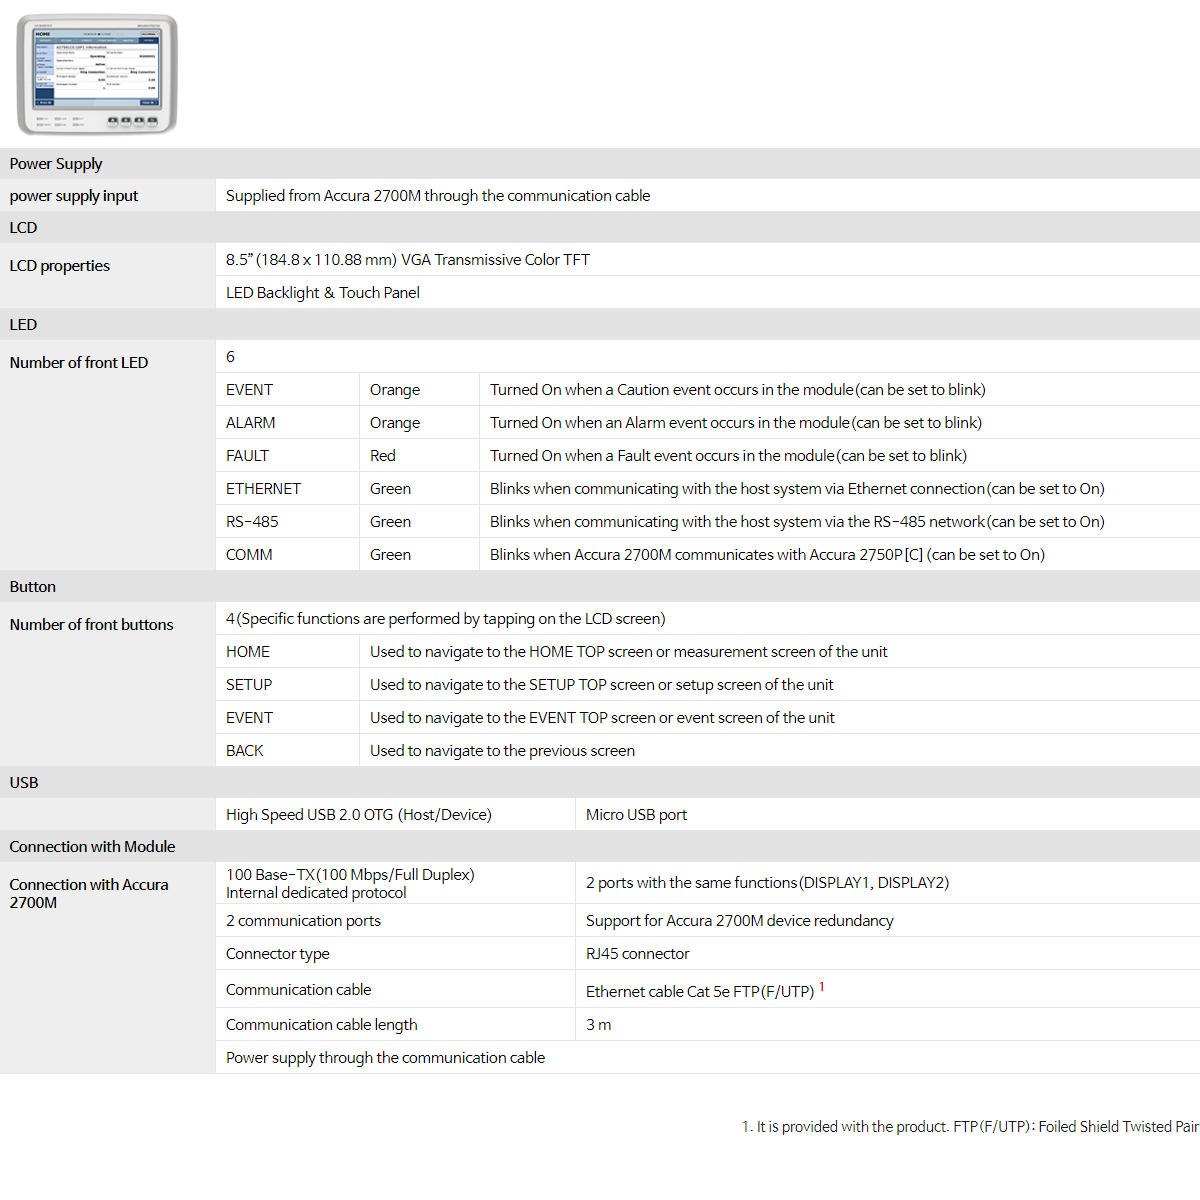This screenshot has width=1200, height=1200.
Task: Click 'Turned On when an Alarm event occurs' description
Action: point(736,423)
